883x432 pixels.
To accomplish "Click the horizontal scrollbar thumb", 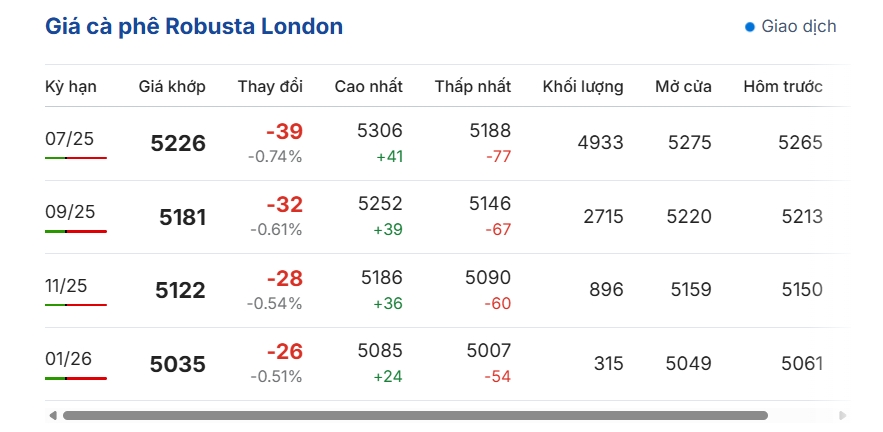I will click(415, 416).
